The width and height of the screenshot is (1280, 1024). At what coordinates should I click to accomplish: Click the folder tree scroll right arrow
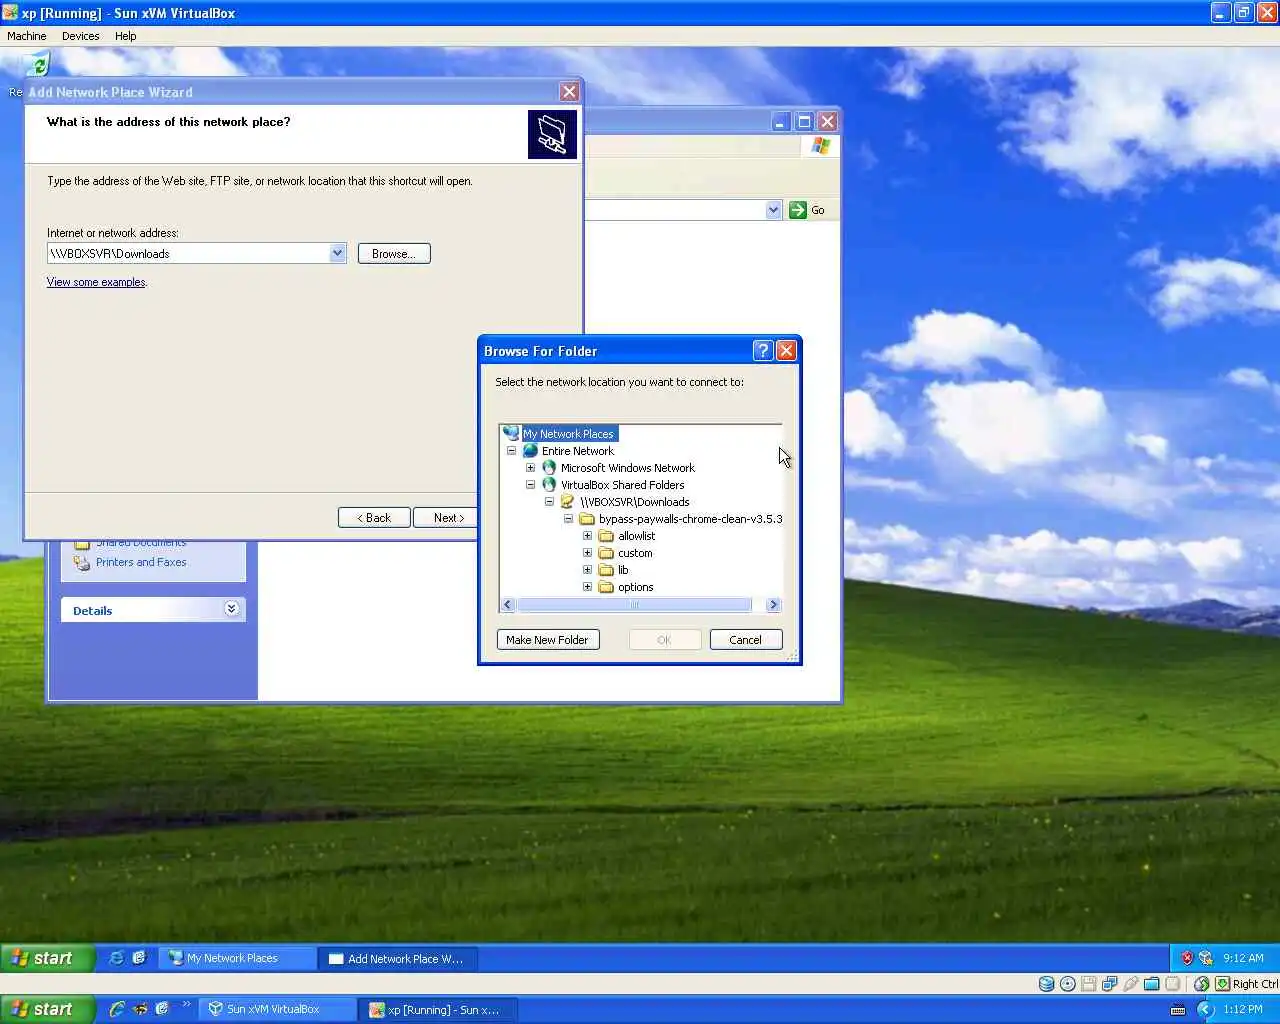772,605
